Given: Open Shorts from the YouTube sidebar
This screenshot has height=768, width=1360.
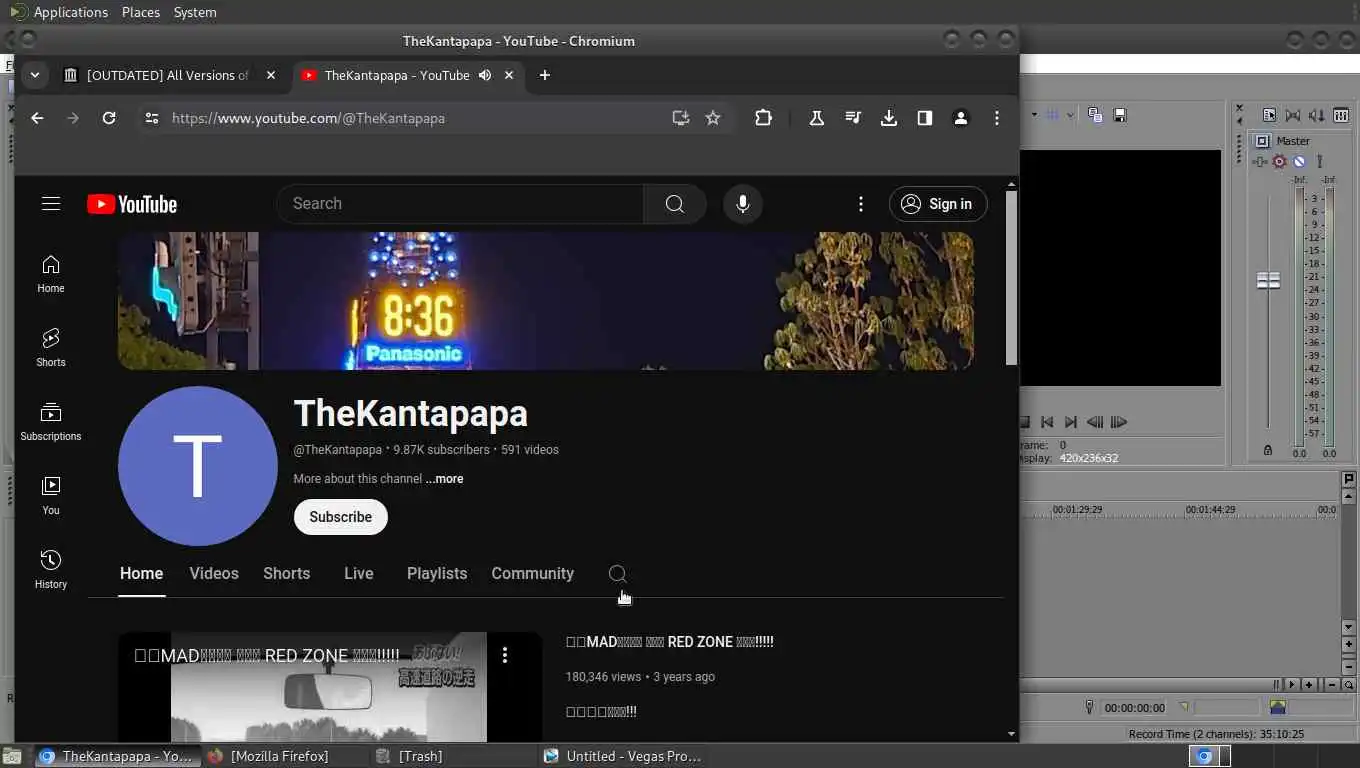Looking at the screenshot, I should 51,347.
